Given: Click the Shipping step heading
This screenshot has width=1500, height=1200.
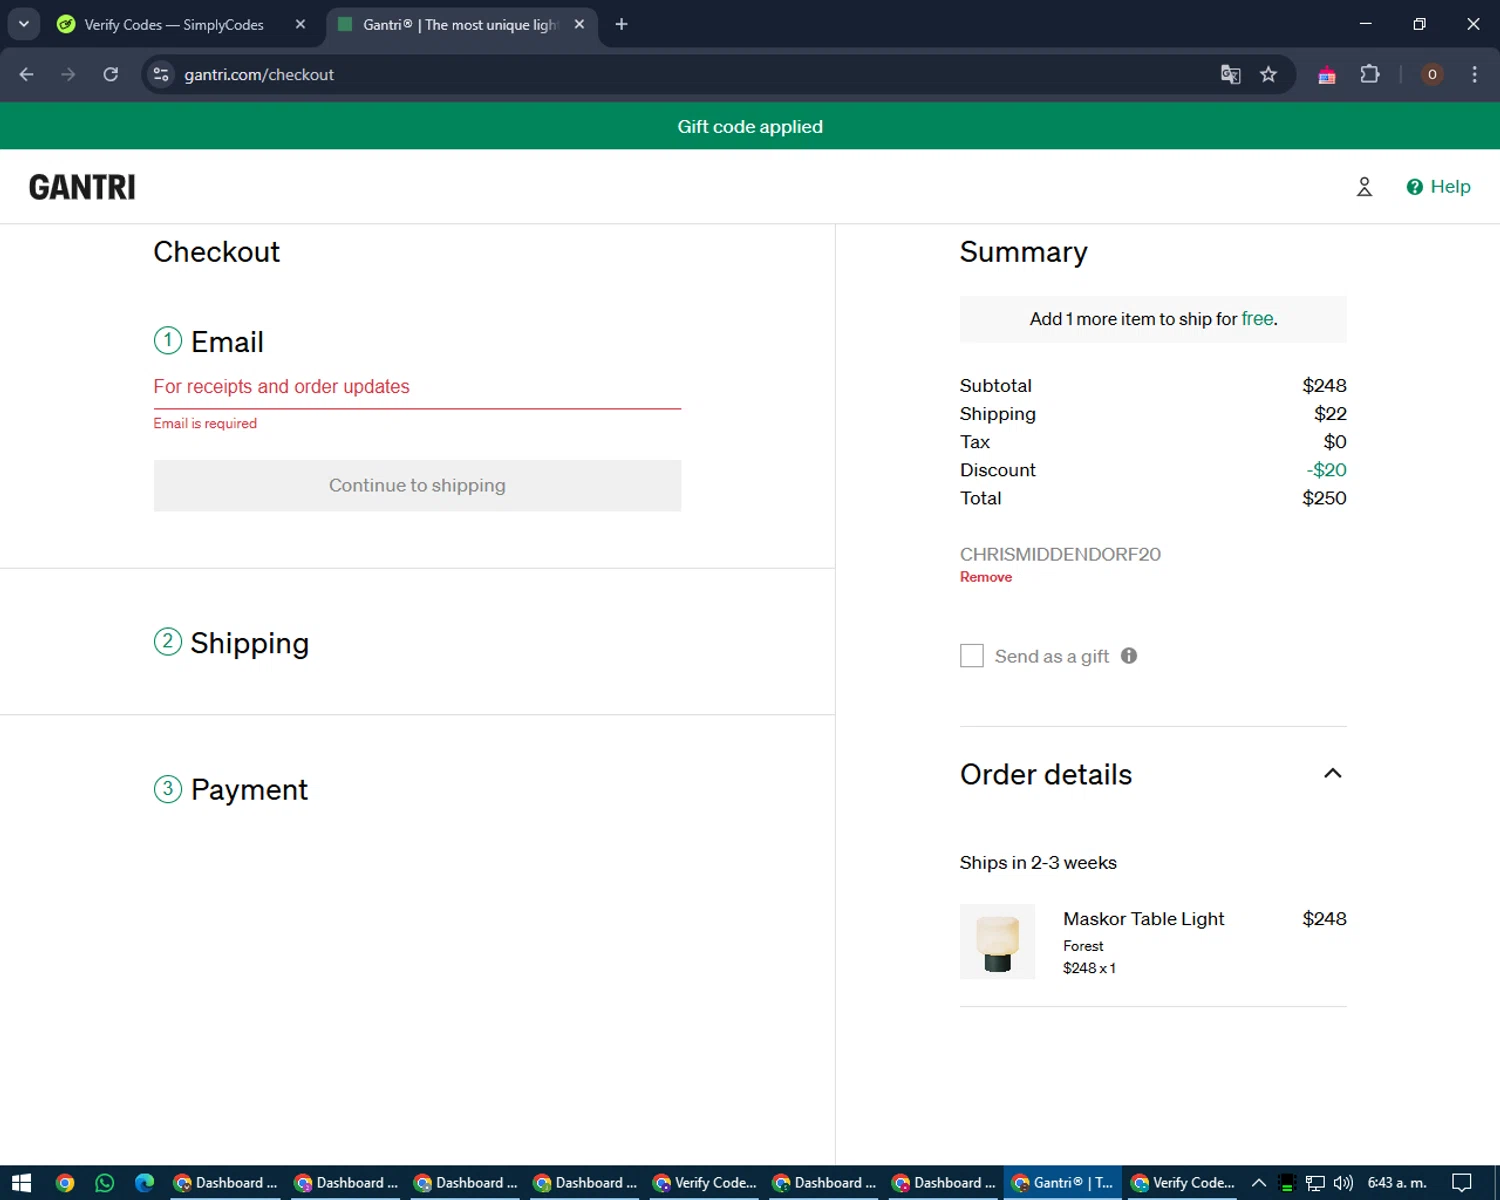Looking at the screenshot, I should (x=249, y=642).
